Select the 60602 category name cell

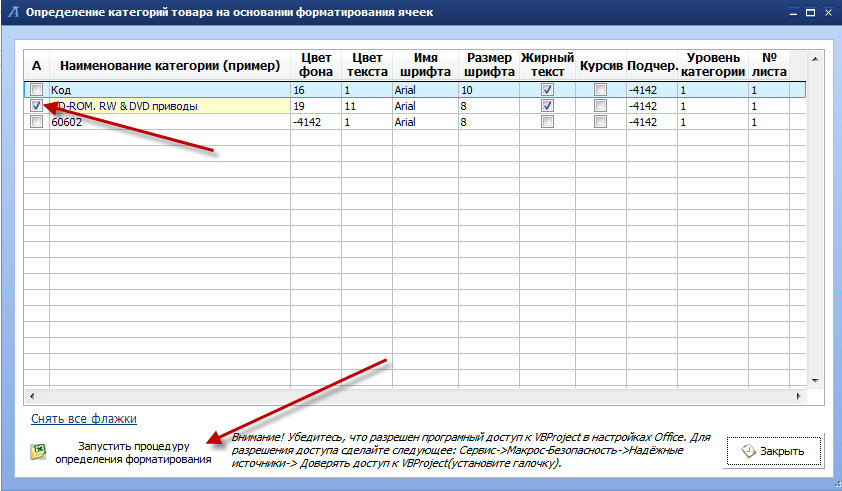(170, 122)
